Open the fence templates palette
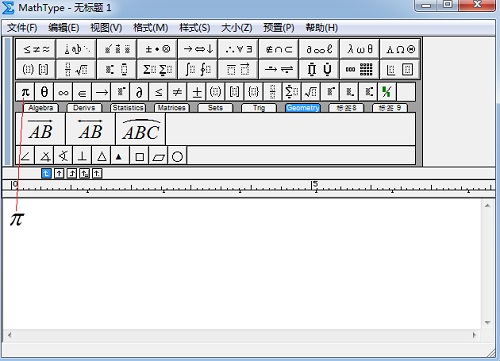Image resolution: width=500 pixels, height=361 pixels. pyautogui.click(x=36, y=69)
